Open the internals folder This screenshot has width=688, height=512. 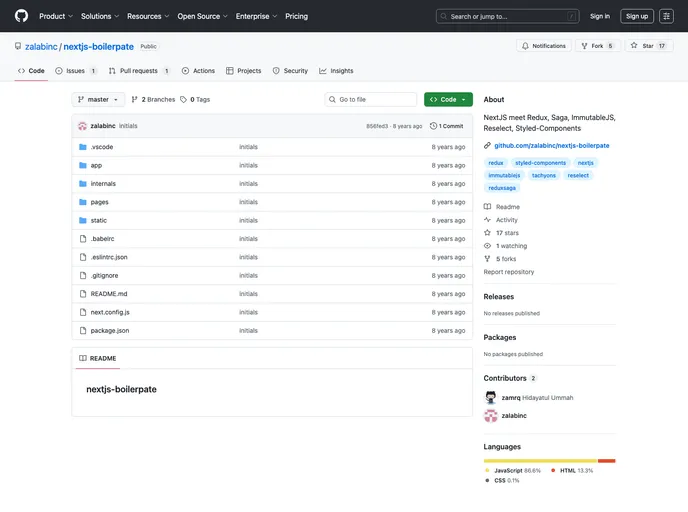103,184
